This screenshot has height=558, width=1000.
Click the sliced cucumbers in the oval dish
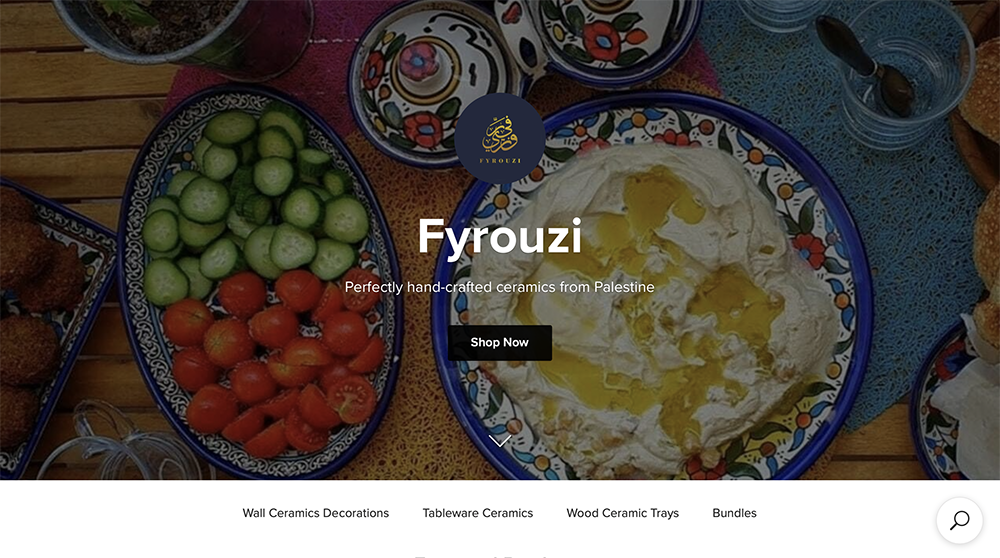(255, 198)
